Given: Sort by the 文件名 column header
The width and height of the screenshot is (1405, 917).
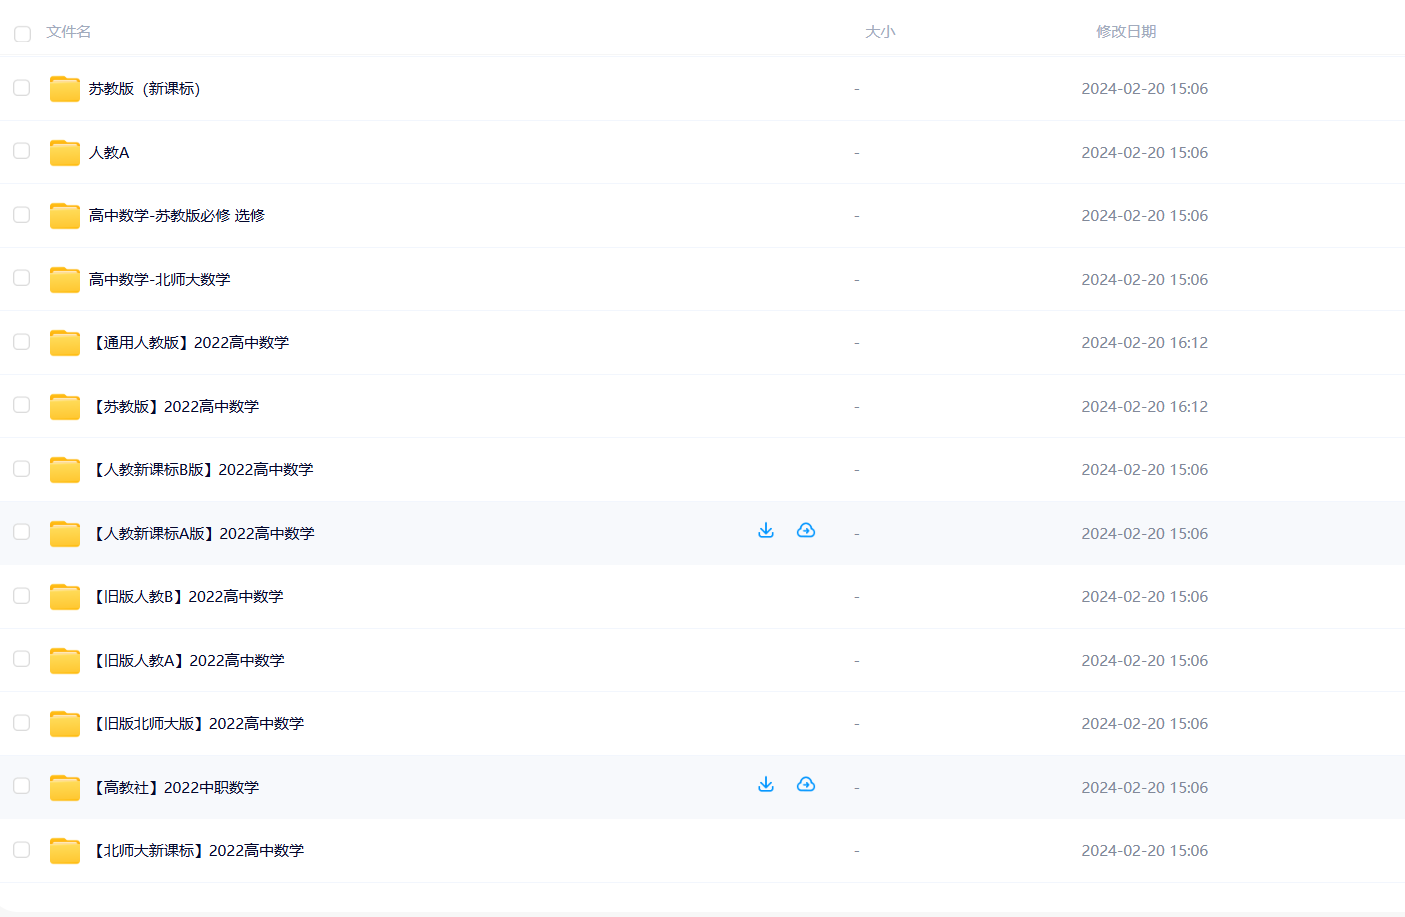Looking at the screenshot, I should (68, 32).
